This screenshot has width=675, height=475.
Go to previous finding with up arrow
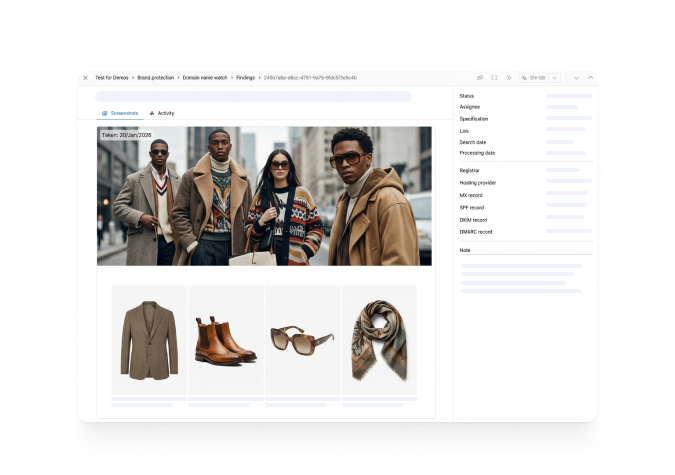tap(591, 78)
